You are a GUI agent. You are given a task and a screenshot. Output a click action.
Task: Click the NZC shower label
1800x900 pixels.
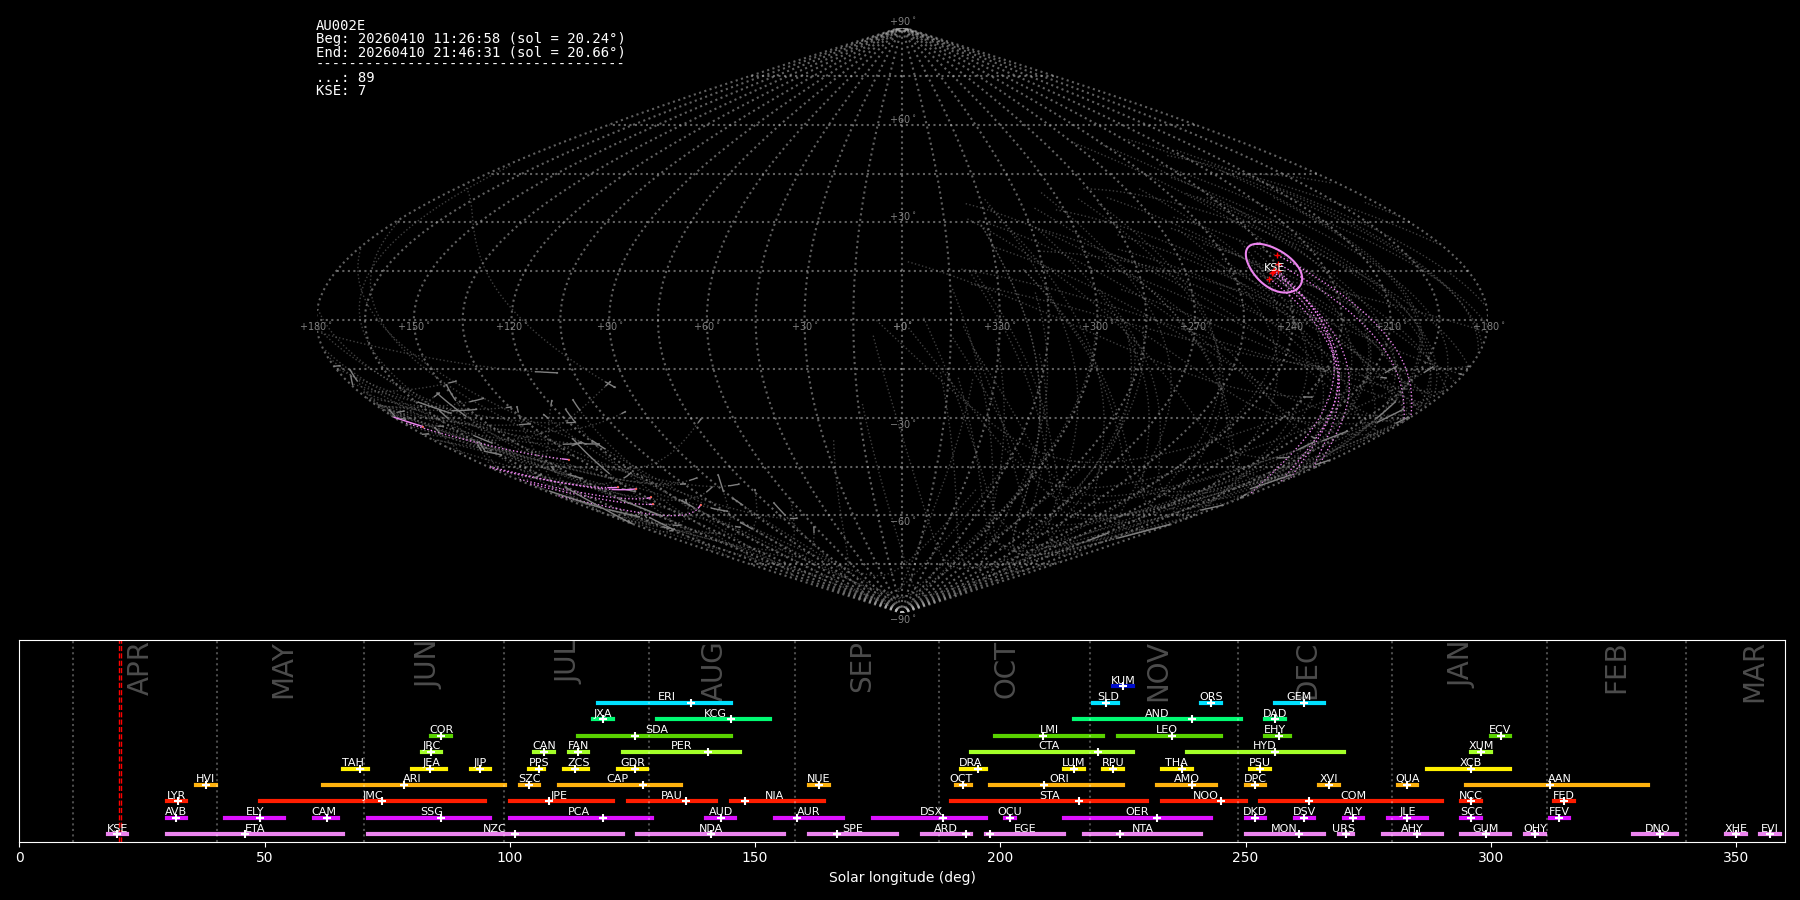495,829
